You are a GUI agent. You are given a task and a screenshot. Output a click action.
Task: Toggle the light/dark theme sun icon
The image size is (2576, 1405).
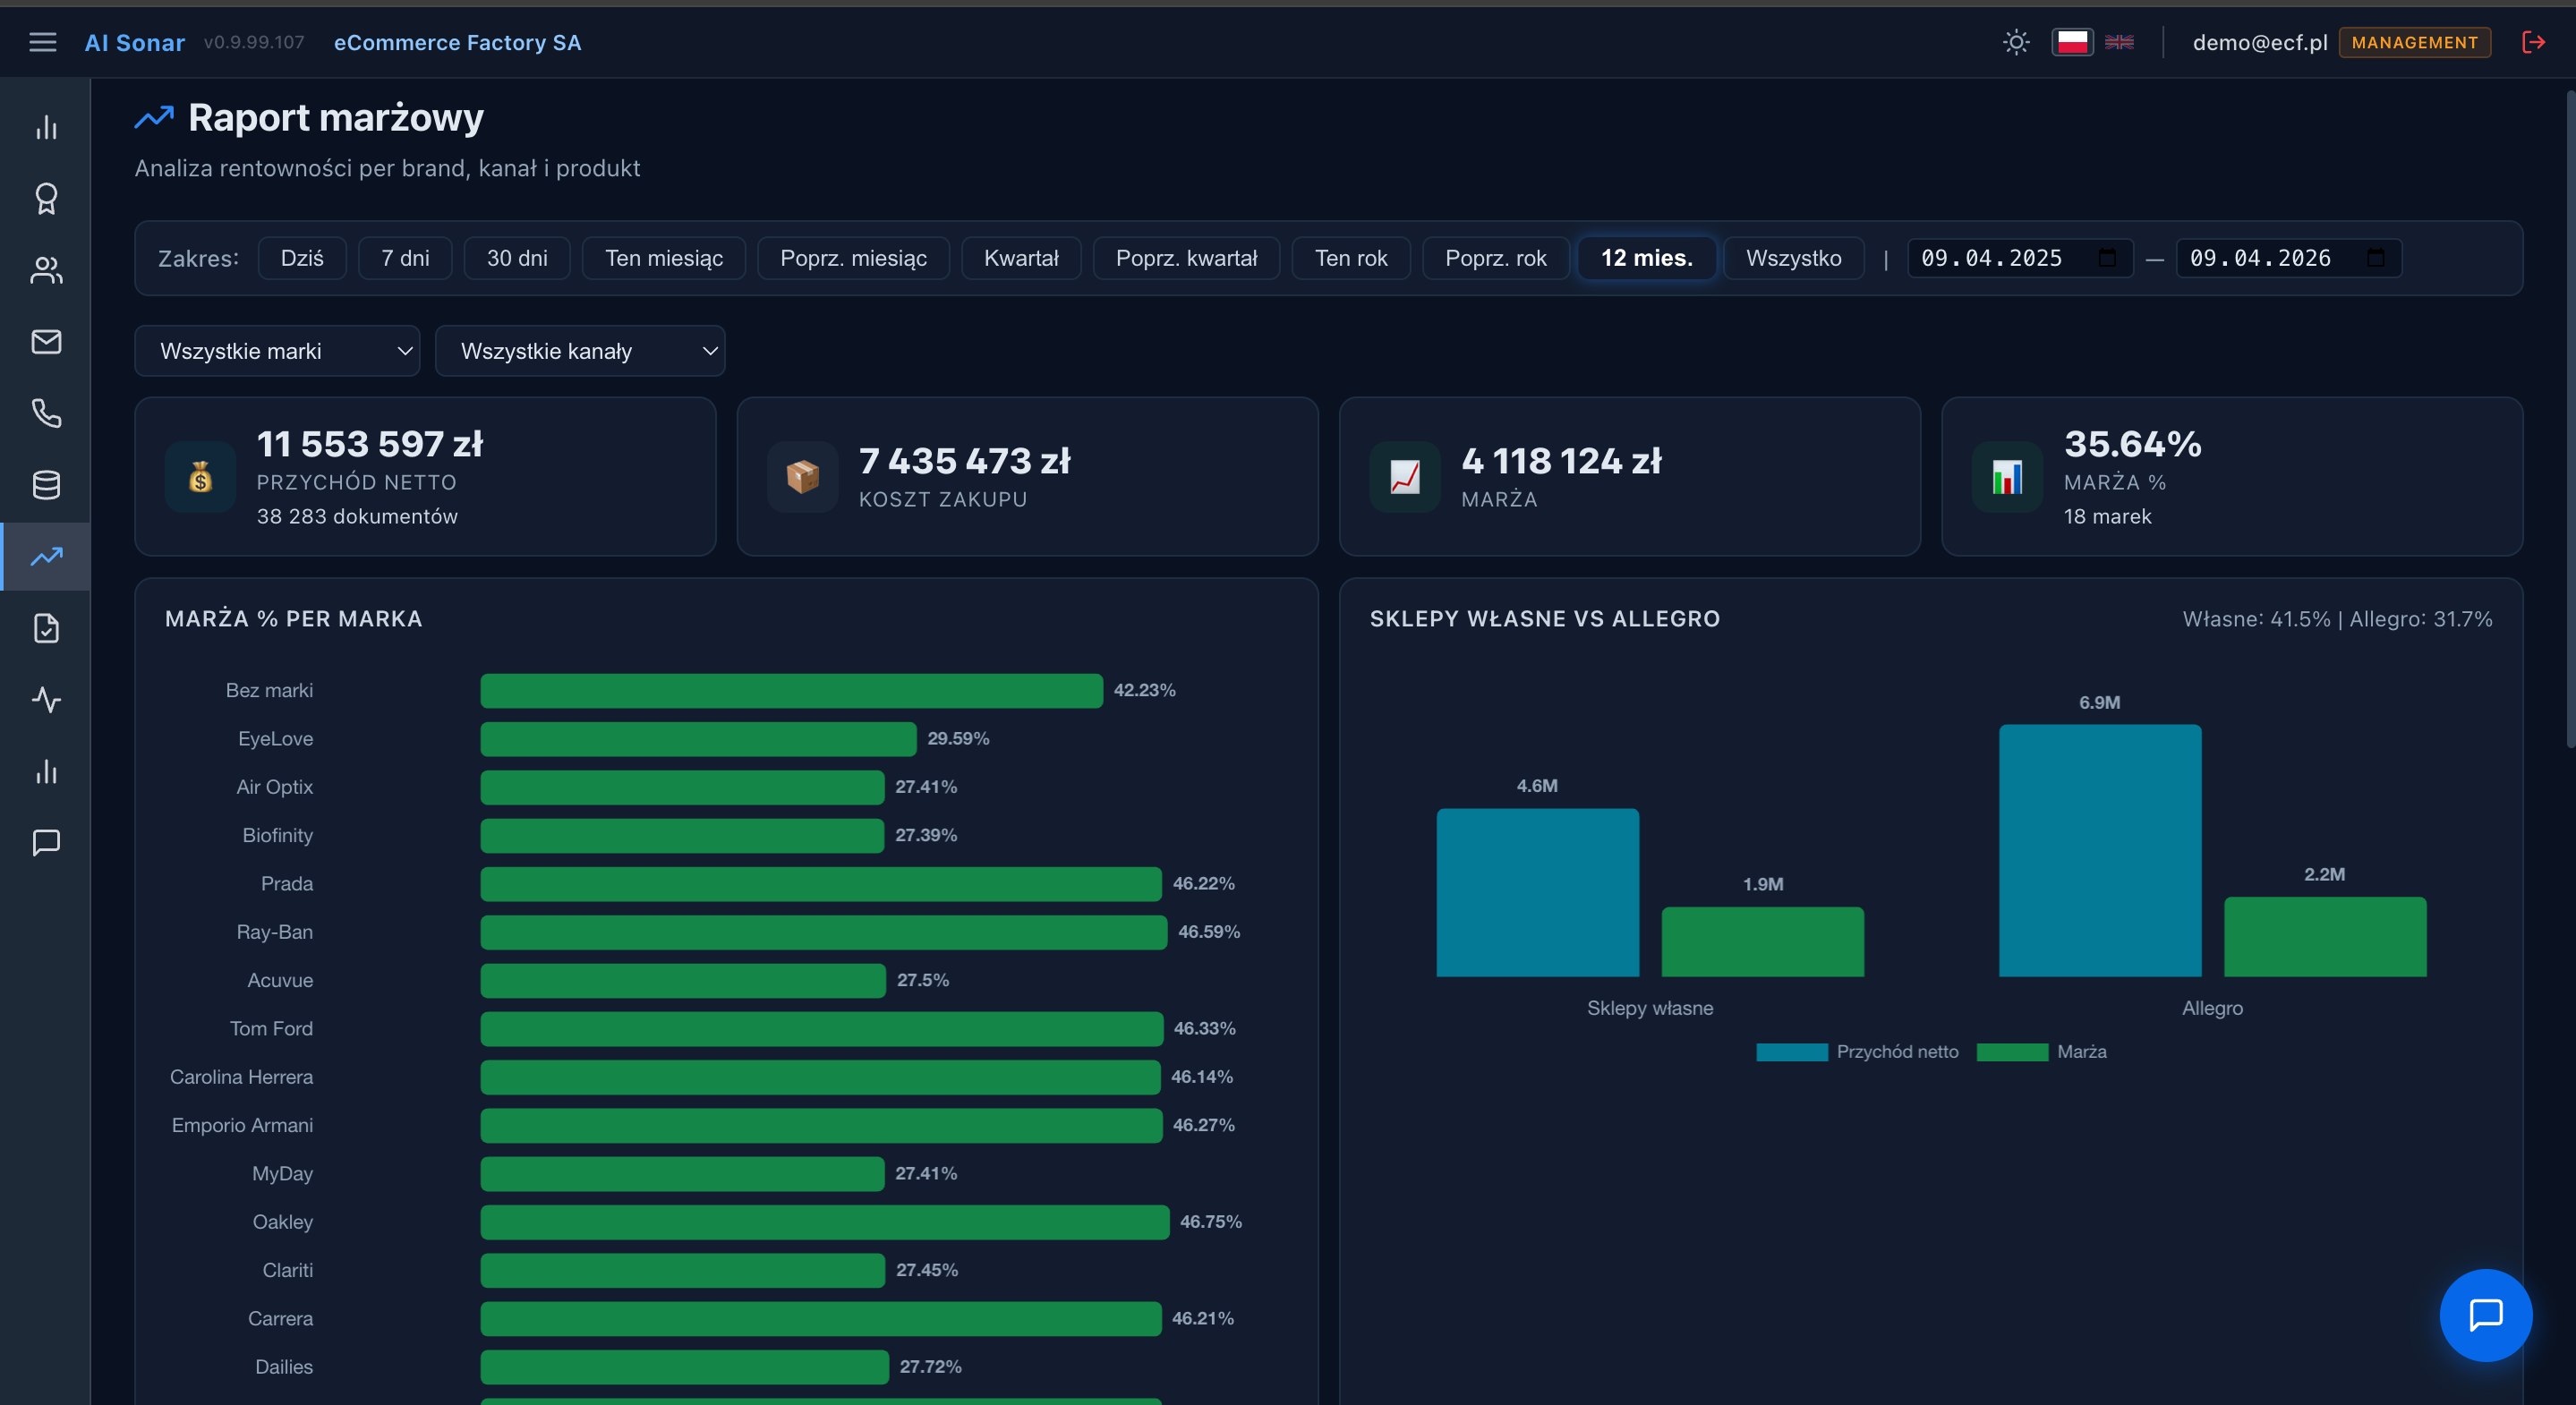[2016, 42]
